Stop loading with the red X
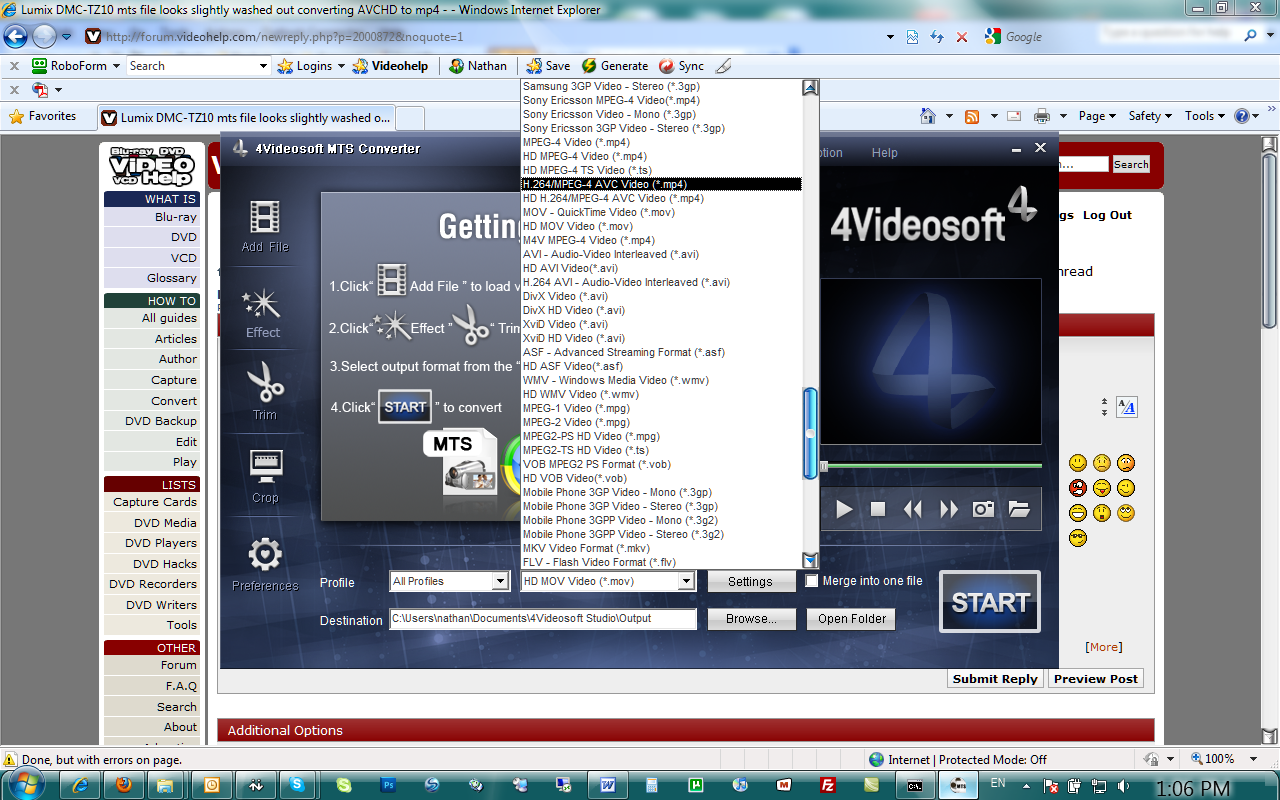 click(962, 37)
